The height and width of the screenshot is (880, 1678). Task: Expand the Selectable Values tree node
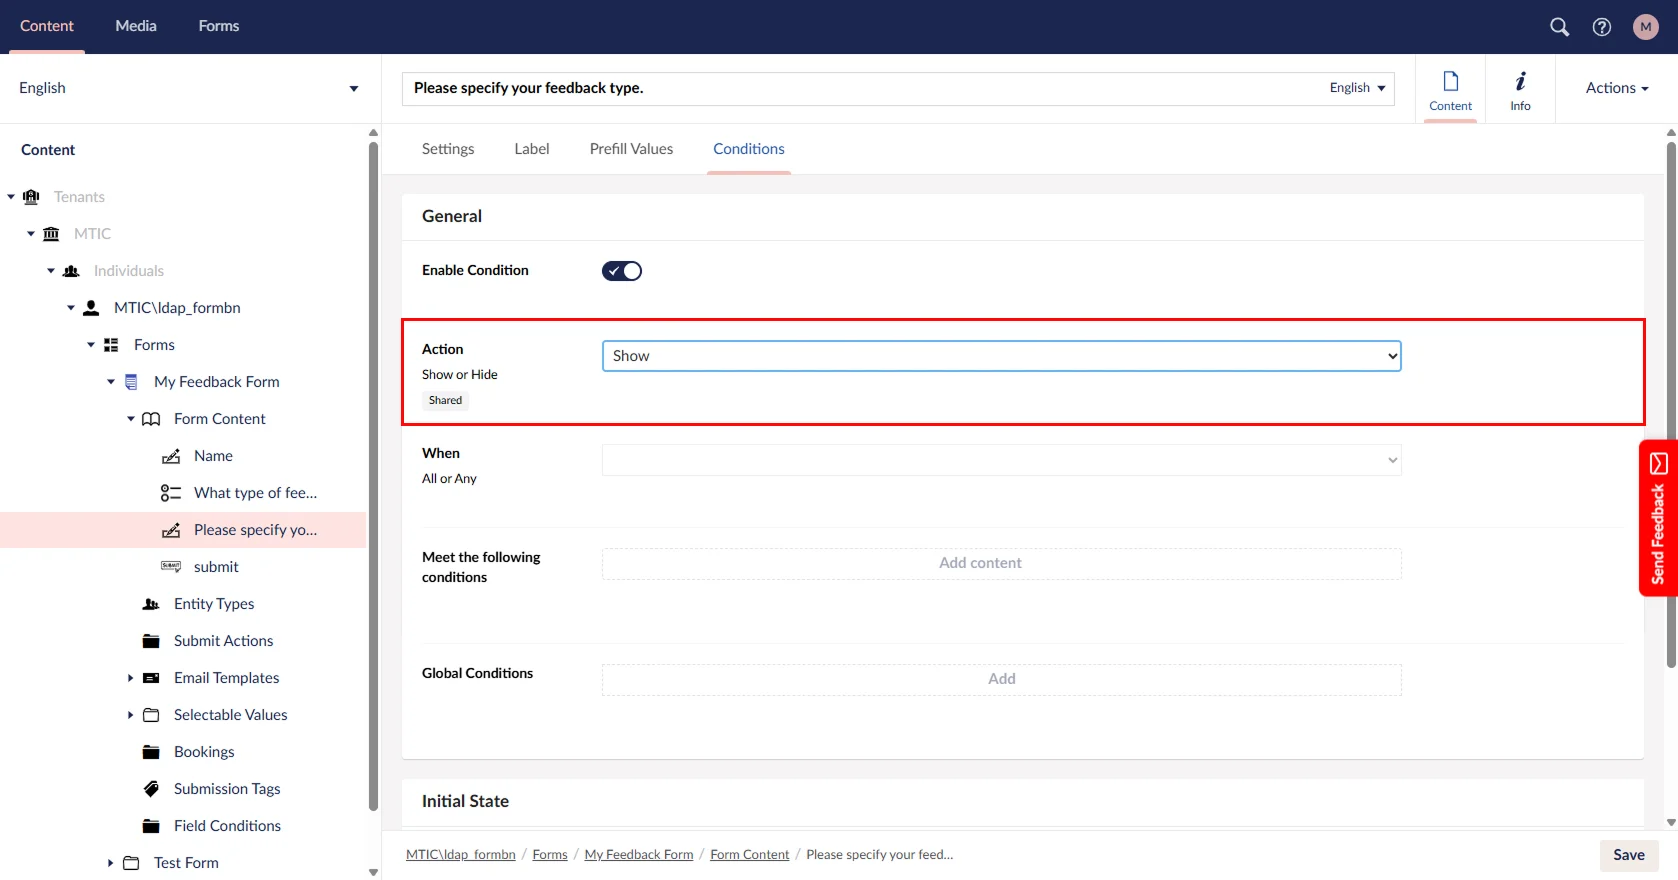pyautogui.click(x=130, y=715)
